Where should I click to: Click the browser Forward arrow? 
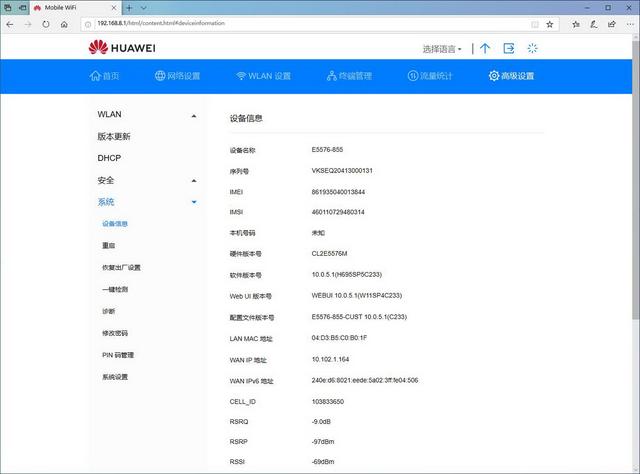pos(28,24)
